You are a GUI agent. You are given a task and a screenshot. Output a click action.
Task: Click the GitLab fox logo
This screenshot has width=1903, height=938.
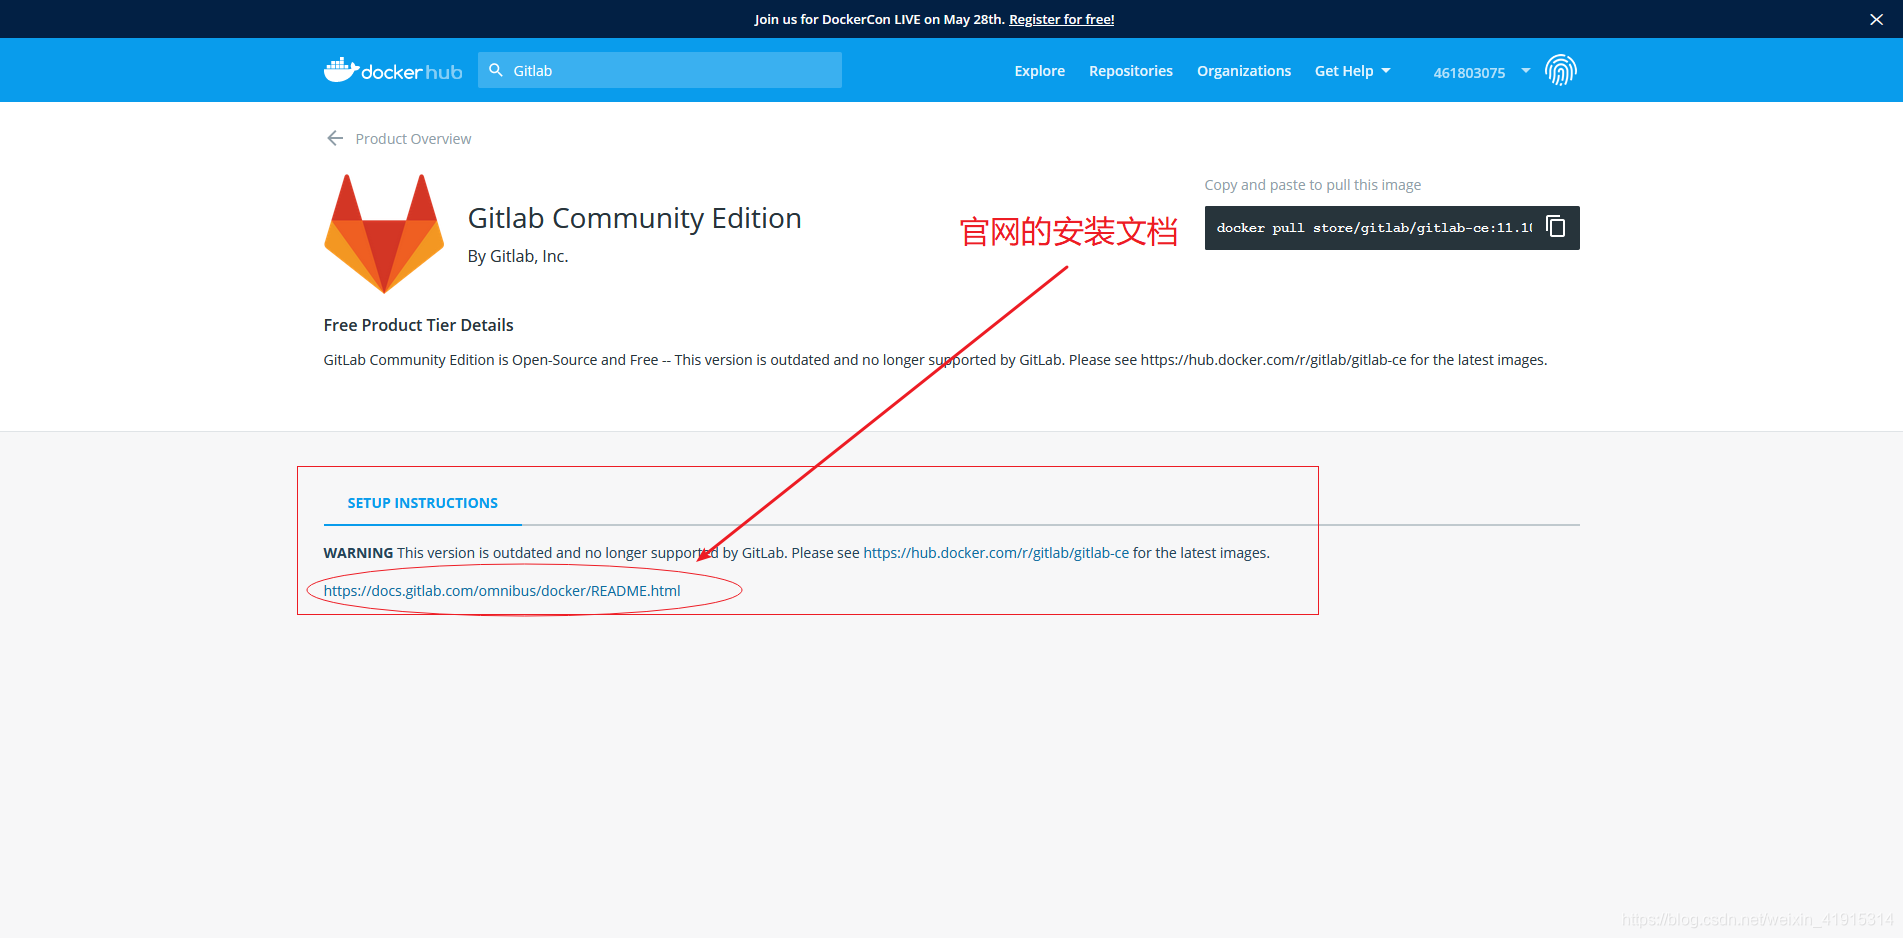pyautogui.click(x=384, y=234)
